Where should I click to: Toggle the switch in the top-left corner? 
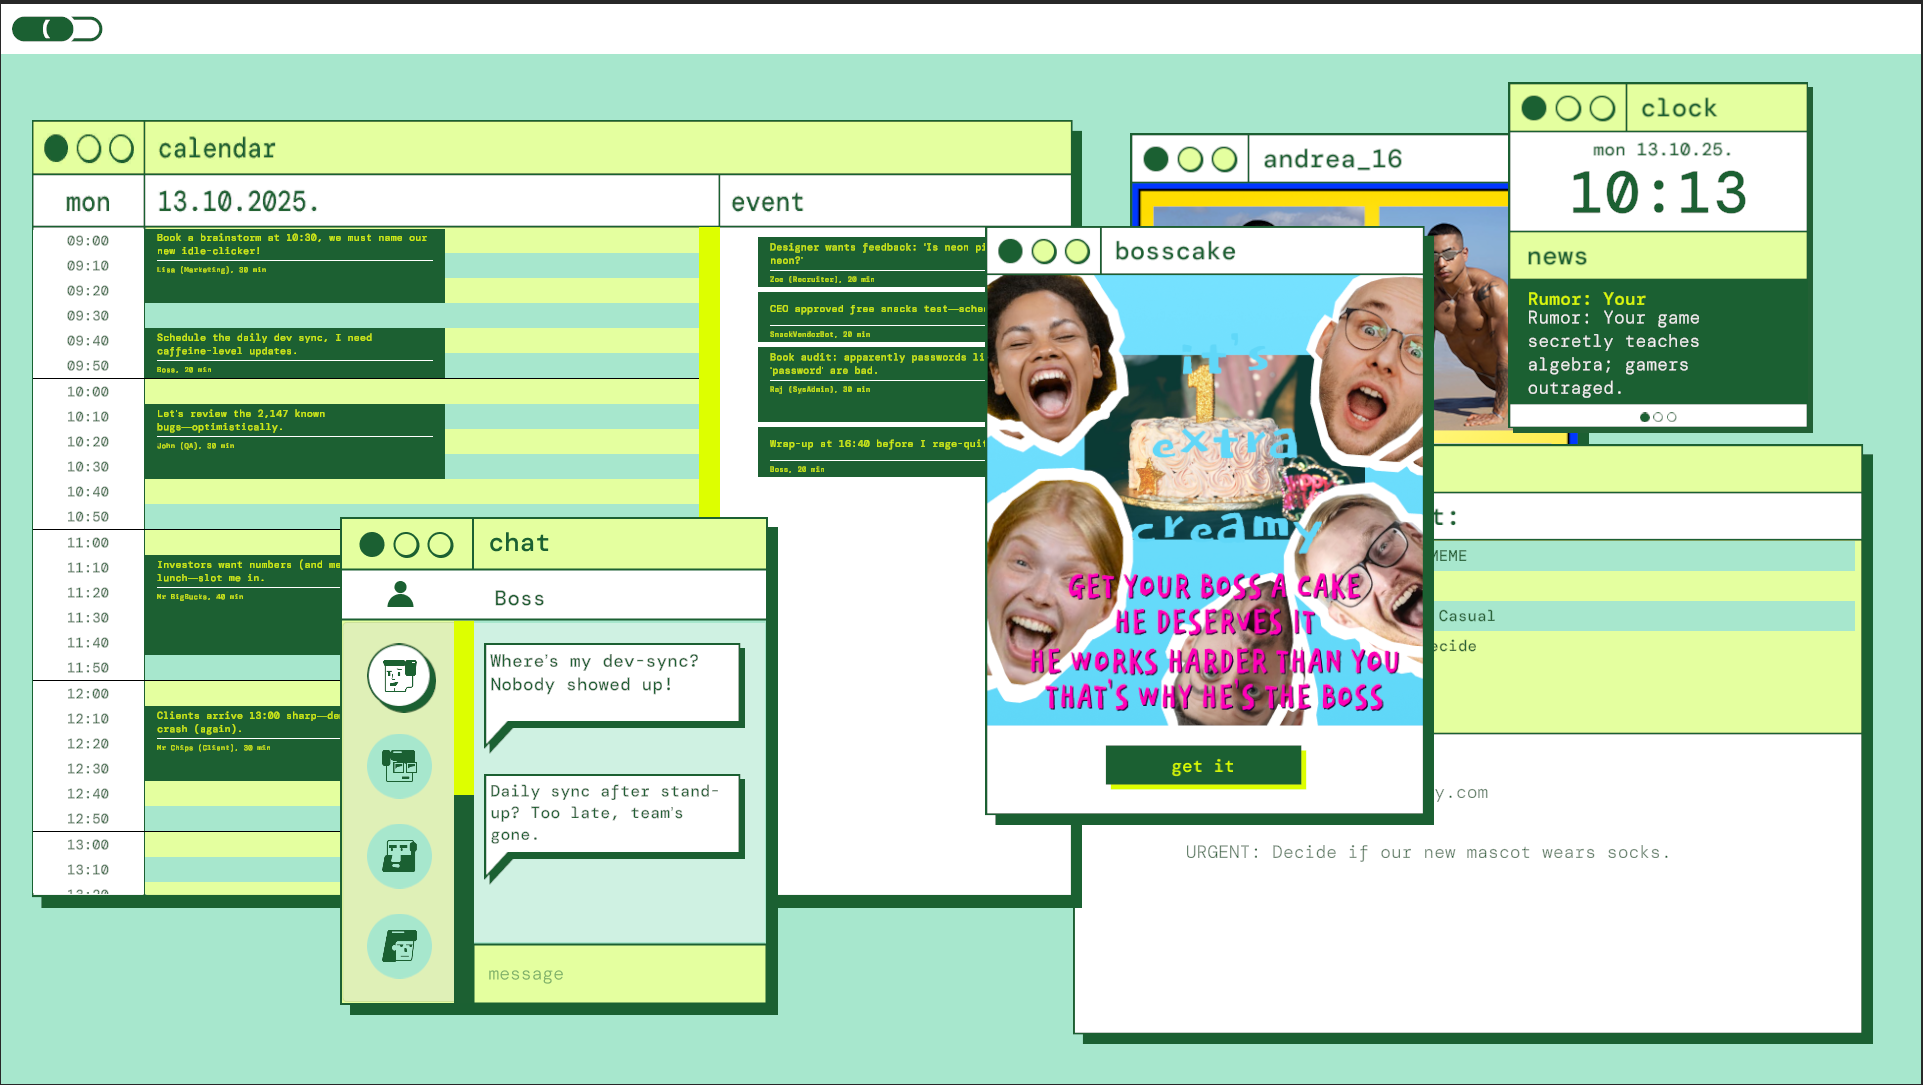(57, 29)
